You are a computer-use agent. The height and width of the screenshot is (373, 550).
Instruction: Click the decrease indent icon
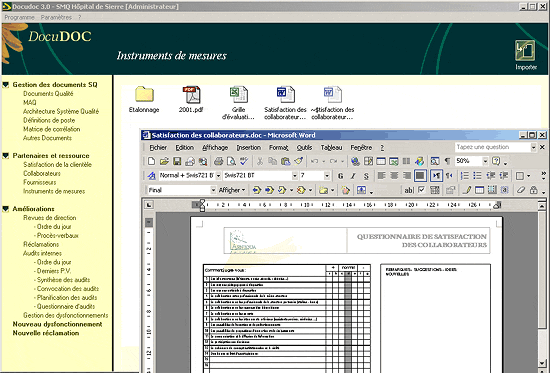click(x=490, y=175)
